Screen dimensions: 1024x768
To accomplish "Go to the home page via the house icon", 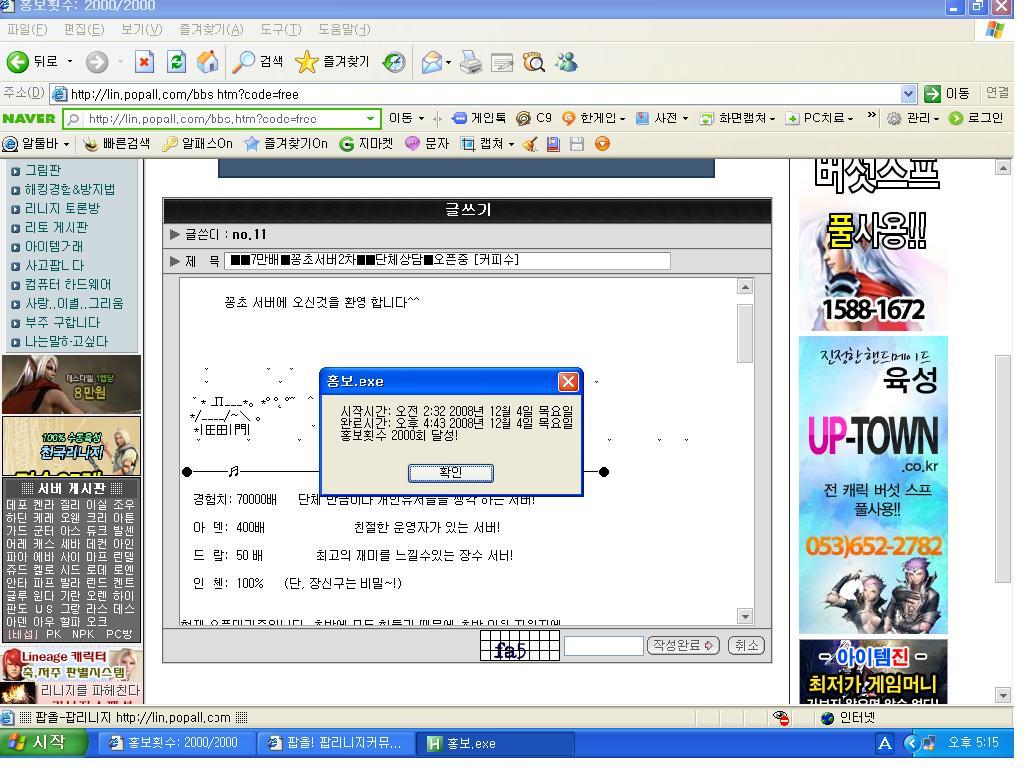I will pyautogui.click(x=208, y=62).
